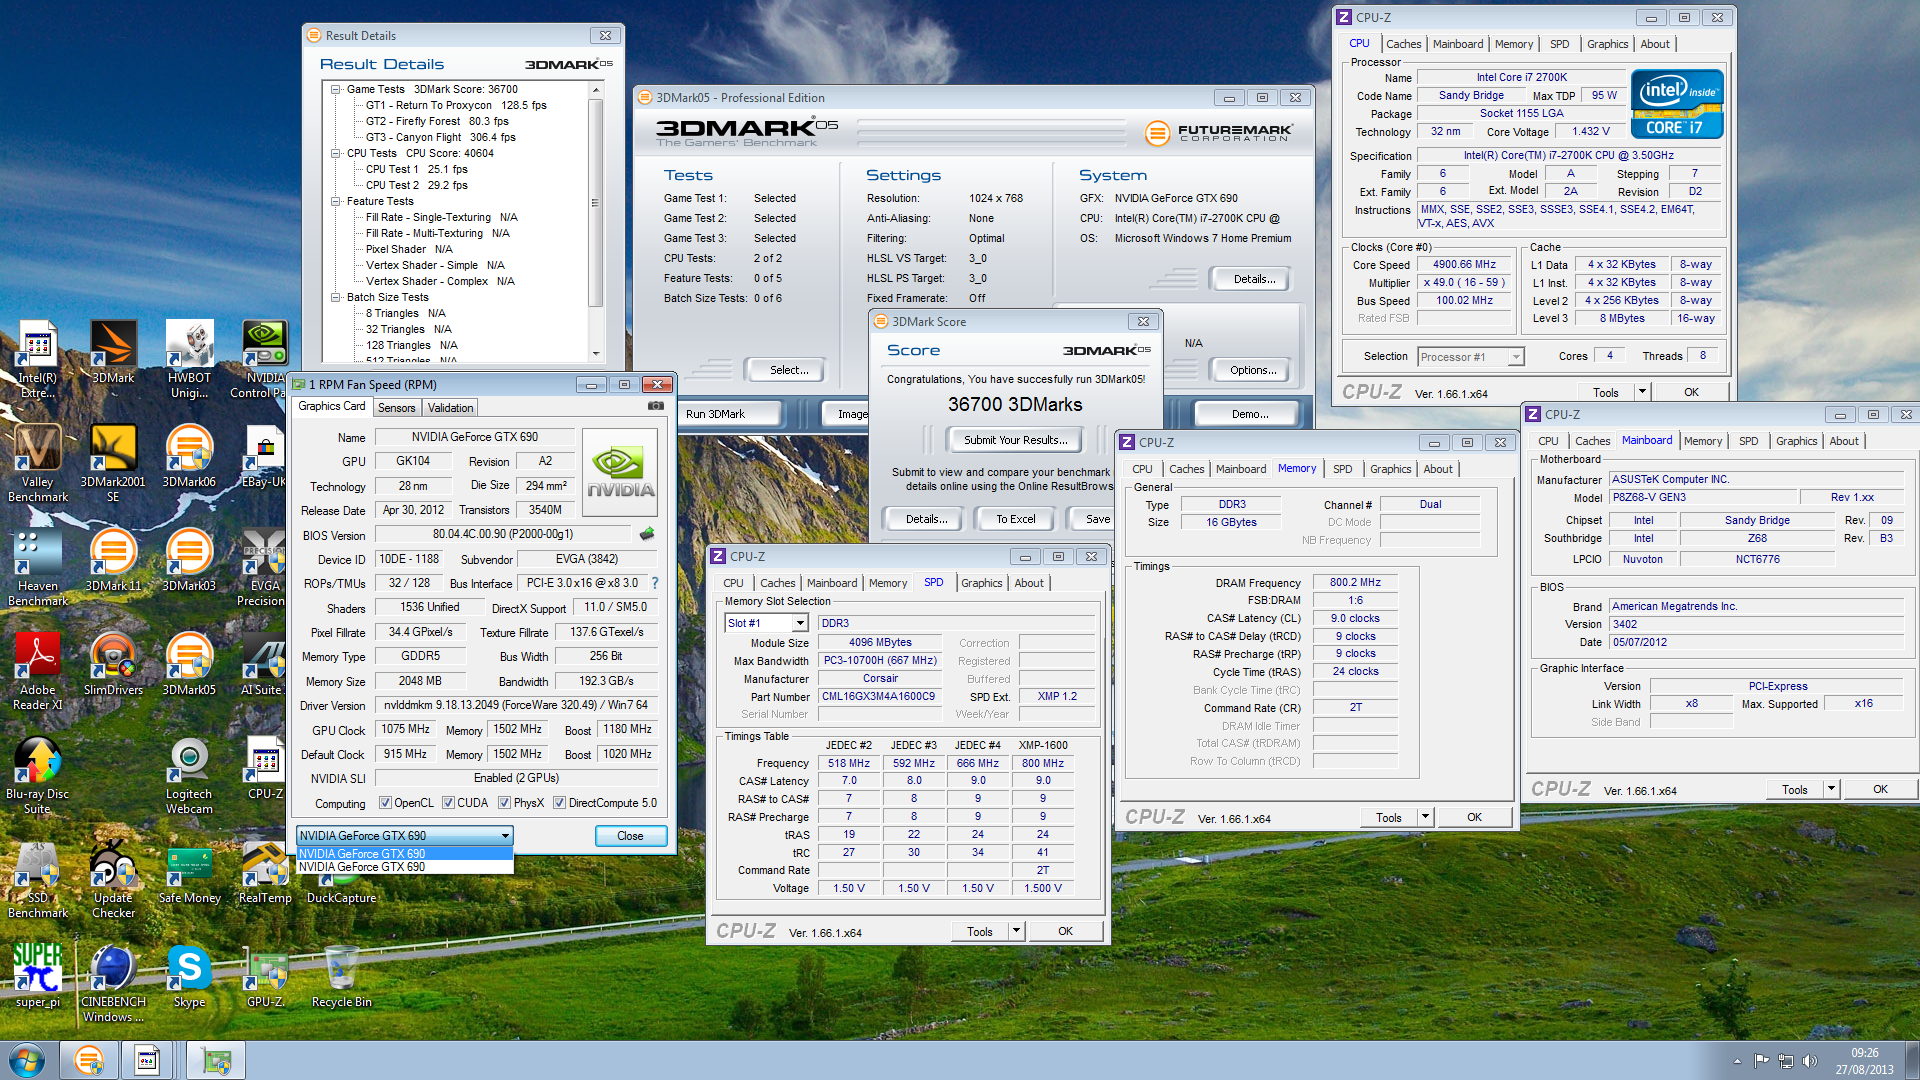Open Tools dropdown arrow in CPU-Z Memory window
The image size is (1920, 1080).
1425,817
